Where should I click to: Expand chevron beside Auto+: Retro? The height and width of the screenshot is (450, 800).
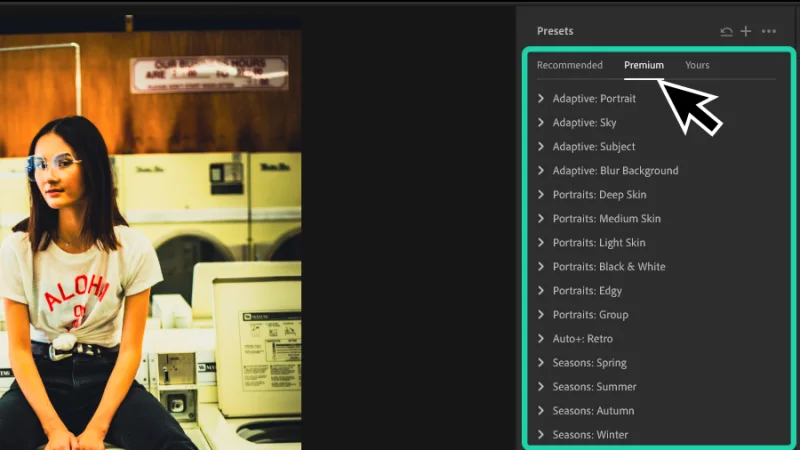tap(541, 338)
